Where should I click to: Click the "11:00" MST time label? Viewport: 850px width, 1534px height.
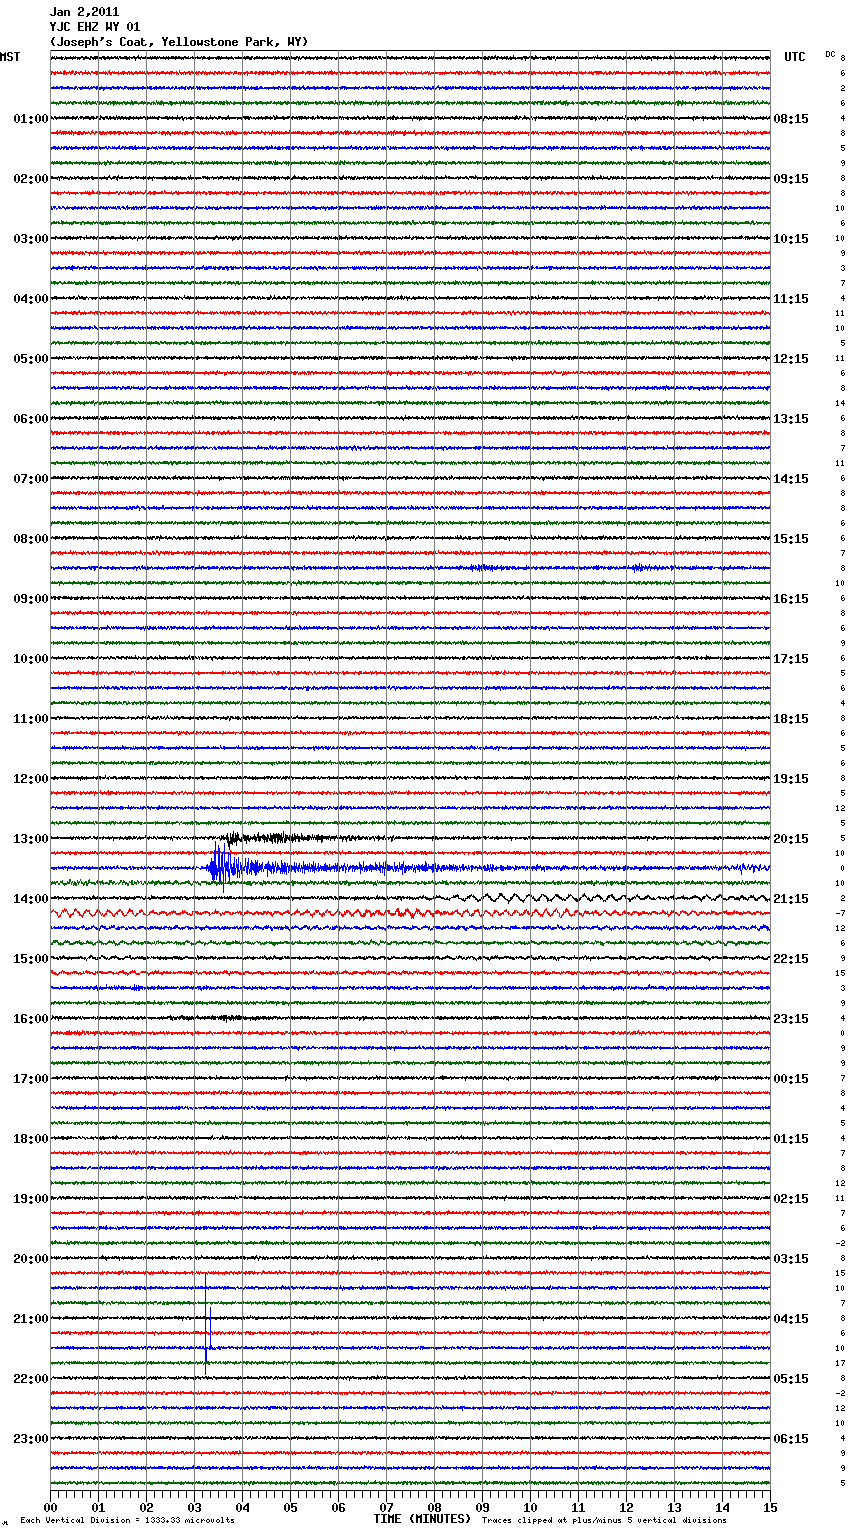point(31,719)
